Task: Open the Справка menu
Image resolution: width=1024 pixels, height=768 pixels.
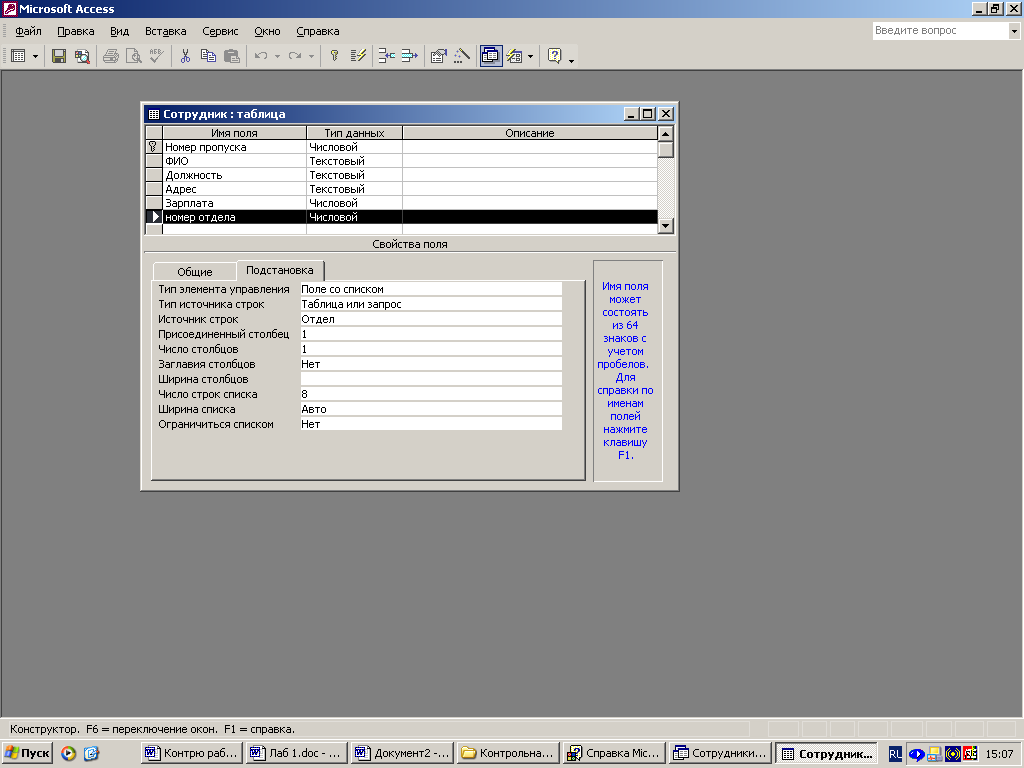Action: (317, 31)
